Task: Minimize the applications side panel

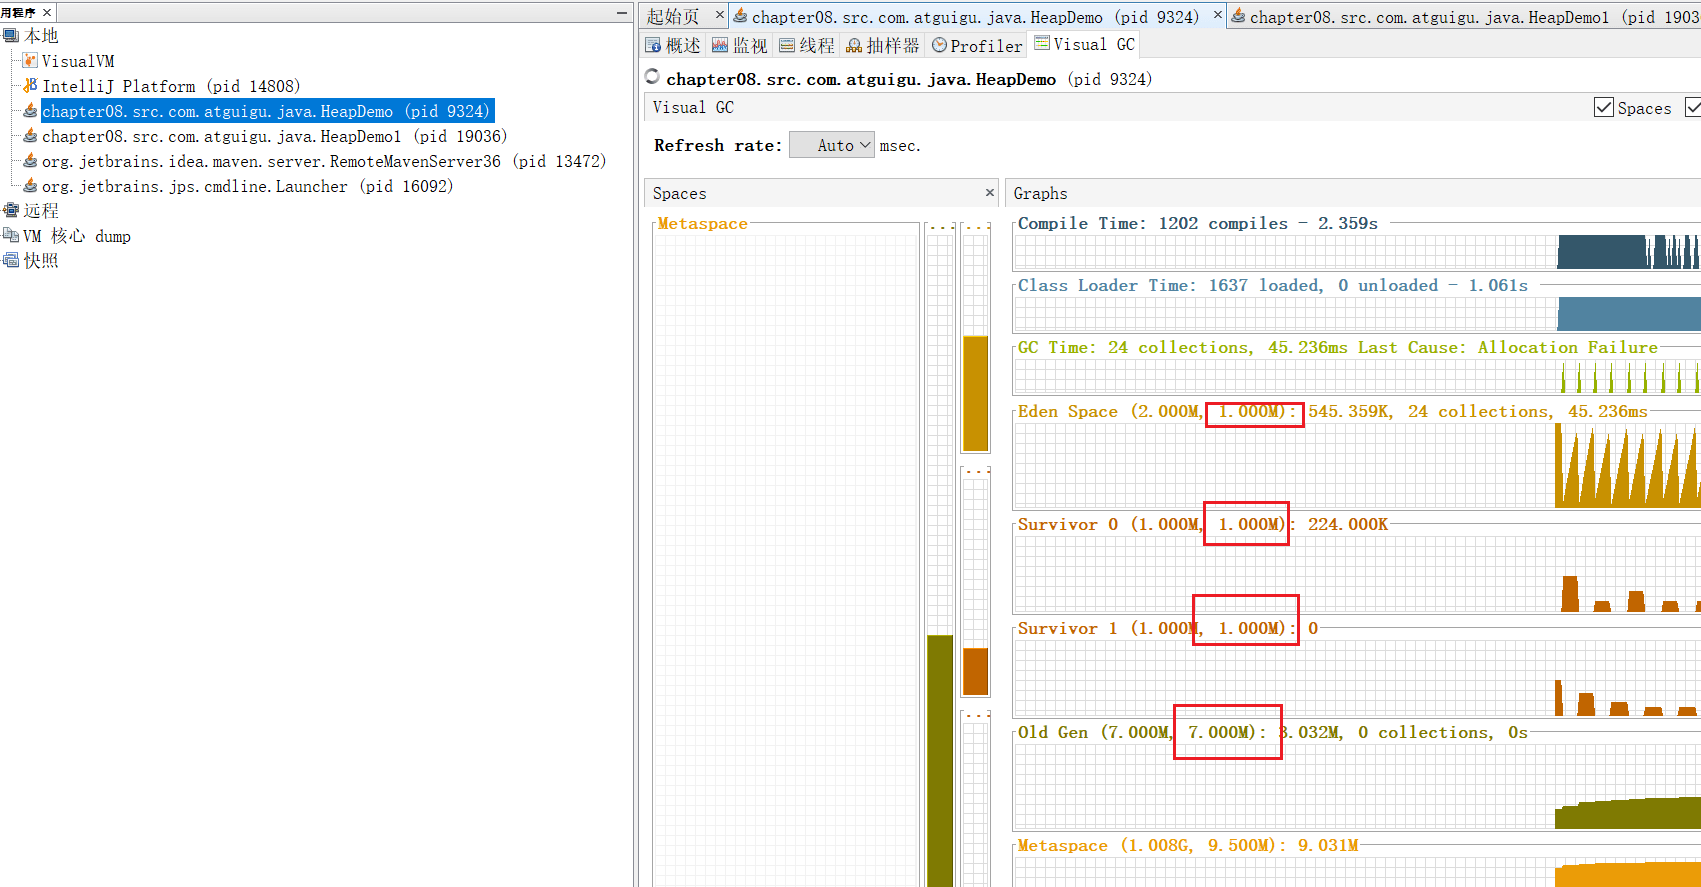Action: click(x=622, y=13)
